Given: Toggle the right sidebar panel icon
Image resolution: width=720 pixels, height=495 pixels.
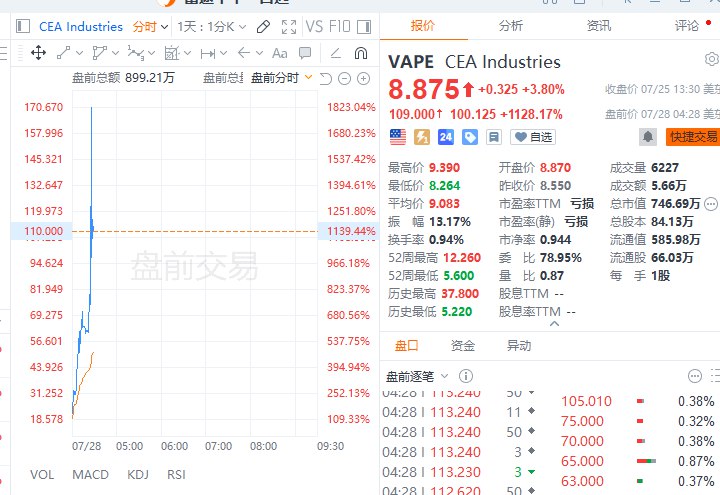Looking at the screenshot, I should 364,27.
